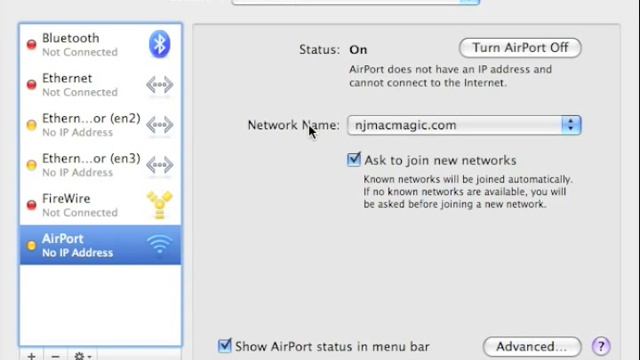This screenshot has width=640, height=360.
Task: Select Bluetooth service in the list
Action: tap(100, 44)
